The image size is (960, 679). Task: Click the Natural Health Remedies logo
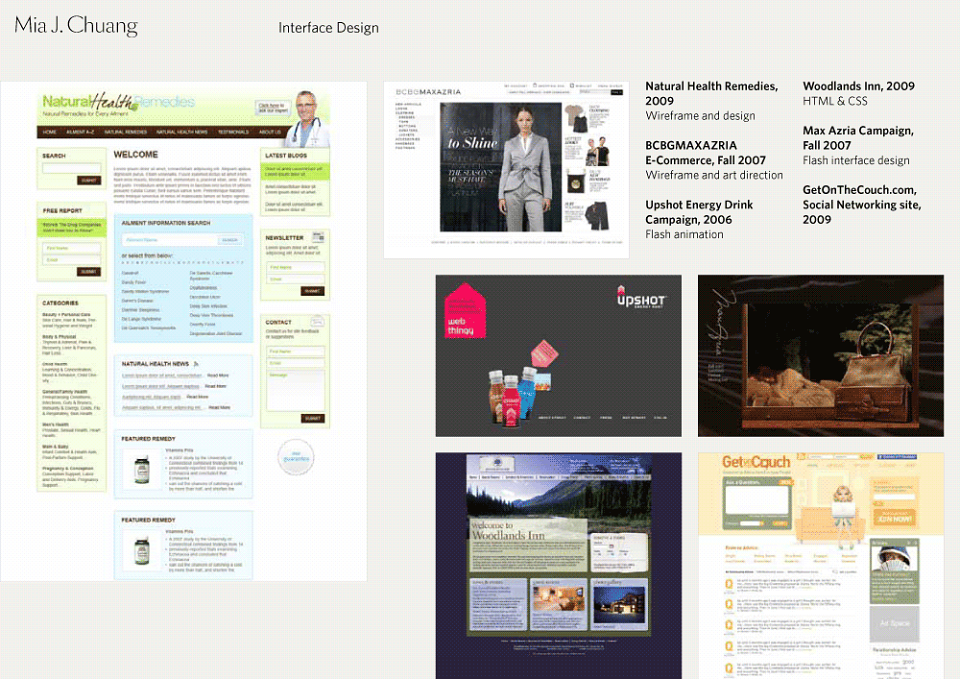coord(118,103)
